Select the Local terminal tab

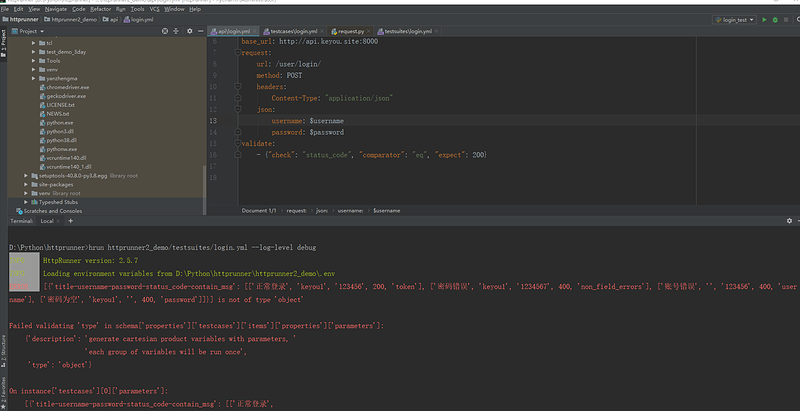47,221
